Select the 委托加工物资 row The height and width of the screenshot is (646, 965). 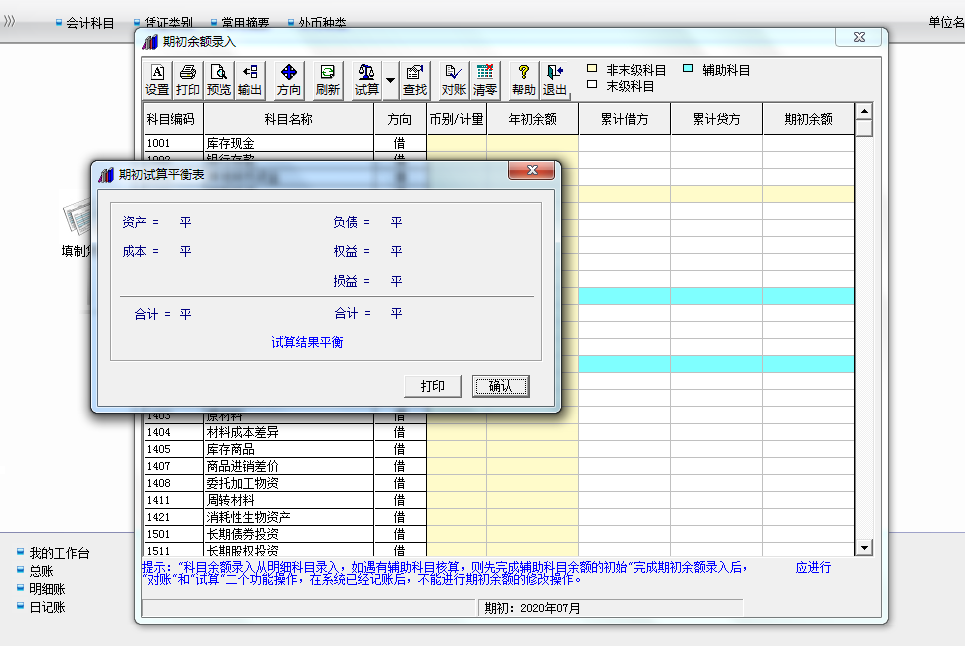tap(499, 483)
